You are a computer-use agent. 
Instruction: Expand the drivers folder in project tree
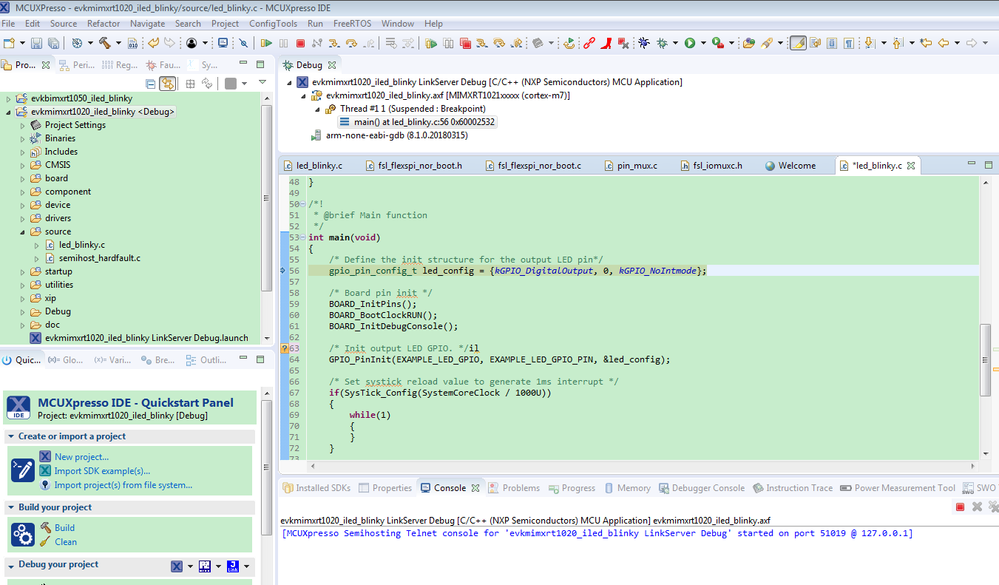(x=22, y=218)
